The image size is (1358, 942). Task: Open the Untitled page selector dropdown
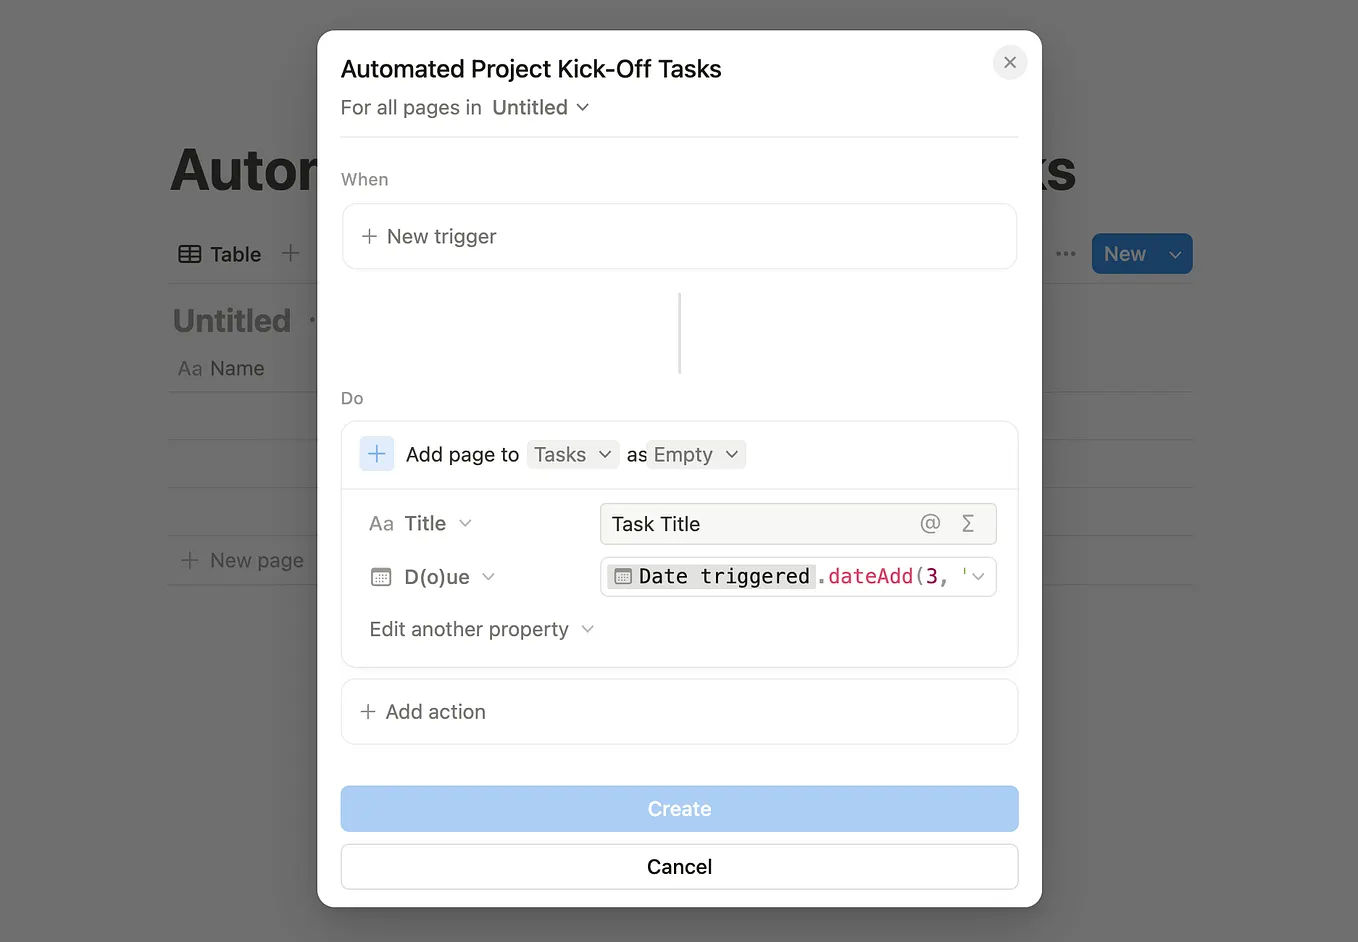click(539, 107)
